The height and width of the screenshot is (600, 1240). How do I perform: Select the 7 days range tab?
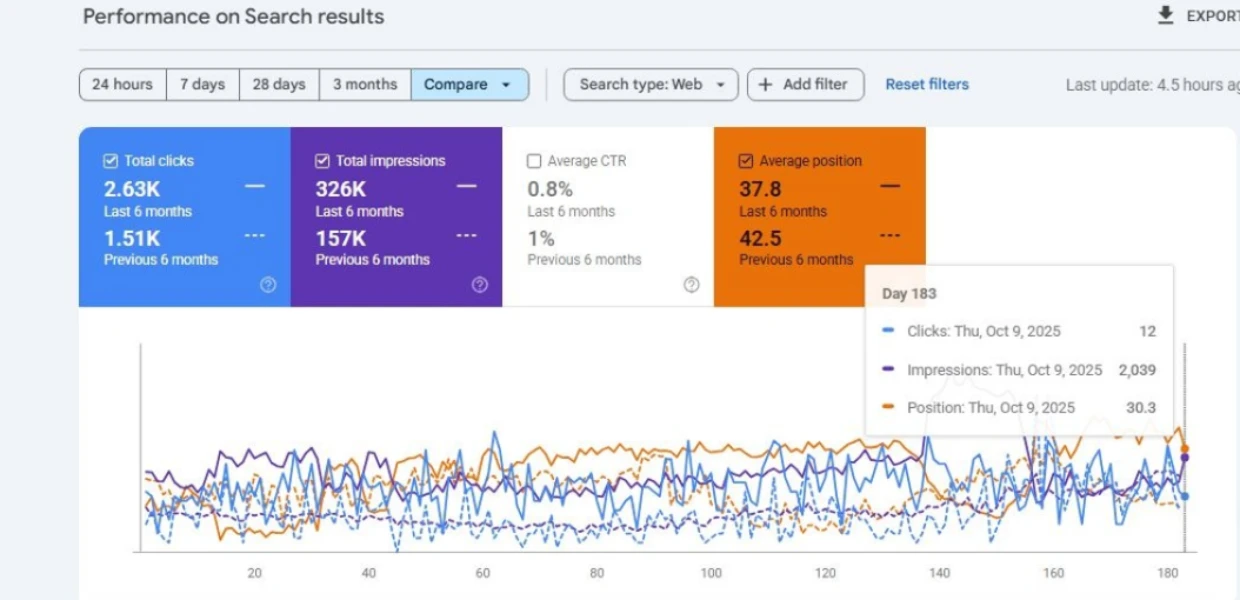203,85
